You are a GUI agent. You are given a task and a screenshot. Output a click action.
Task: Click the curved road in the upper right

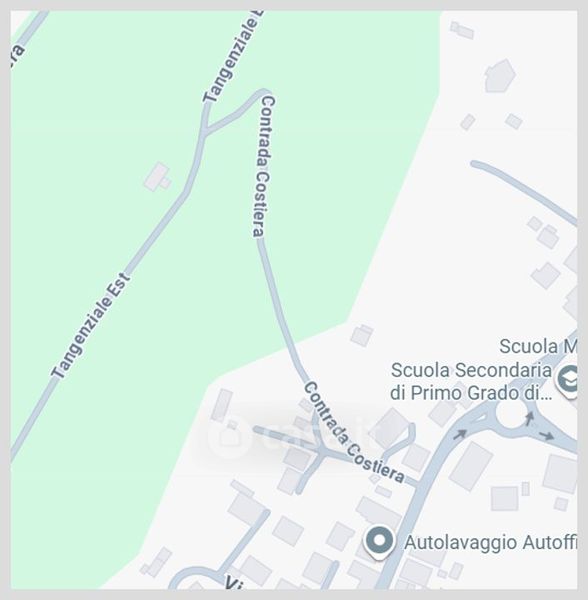pos(524,192)
